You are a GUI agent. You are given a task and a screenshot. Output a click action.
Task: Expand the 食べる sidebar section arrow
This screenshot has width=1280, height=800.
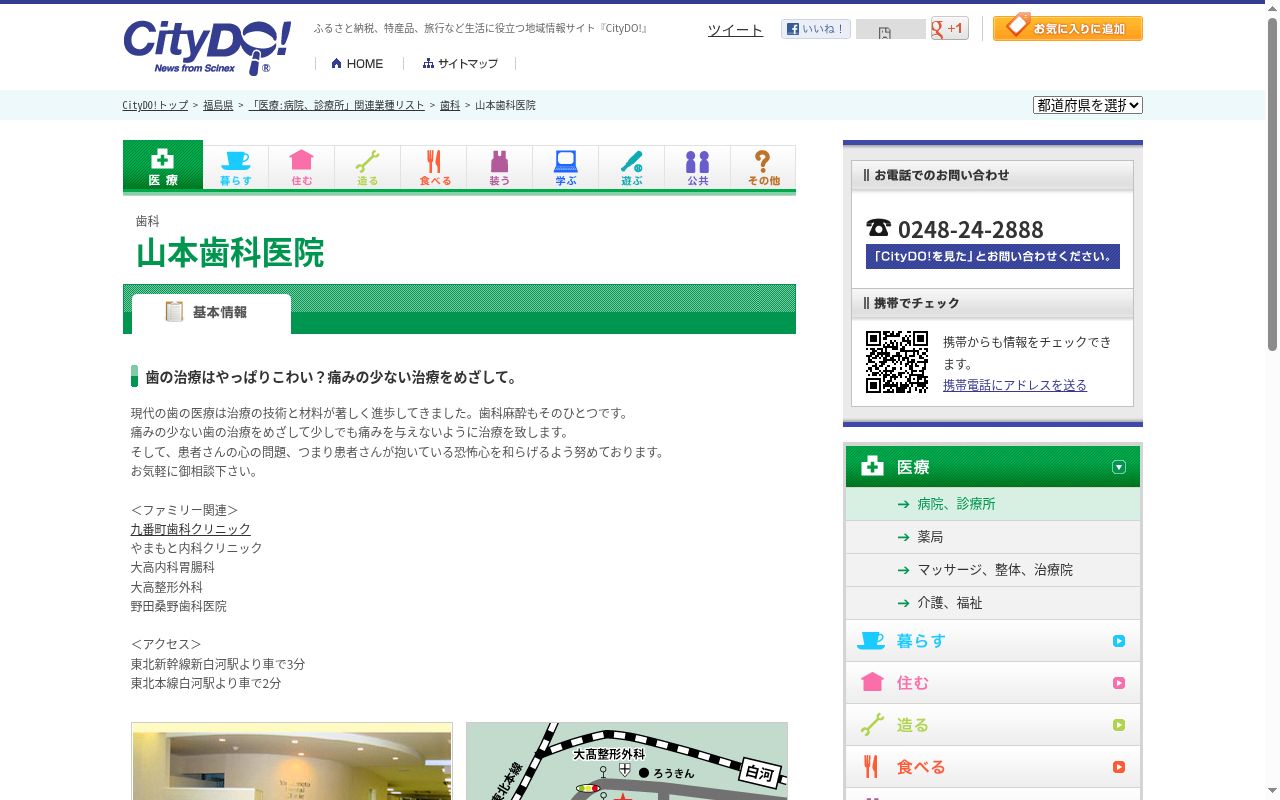[x=1119, y=767]
